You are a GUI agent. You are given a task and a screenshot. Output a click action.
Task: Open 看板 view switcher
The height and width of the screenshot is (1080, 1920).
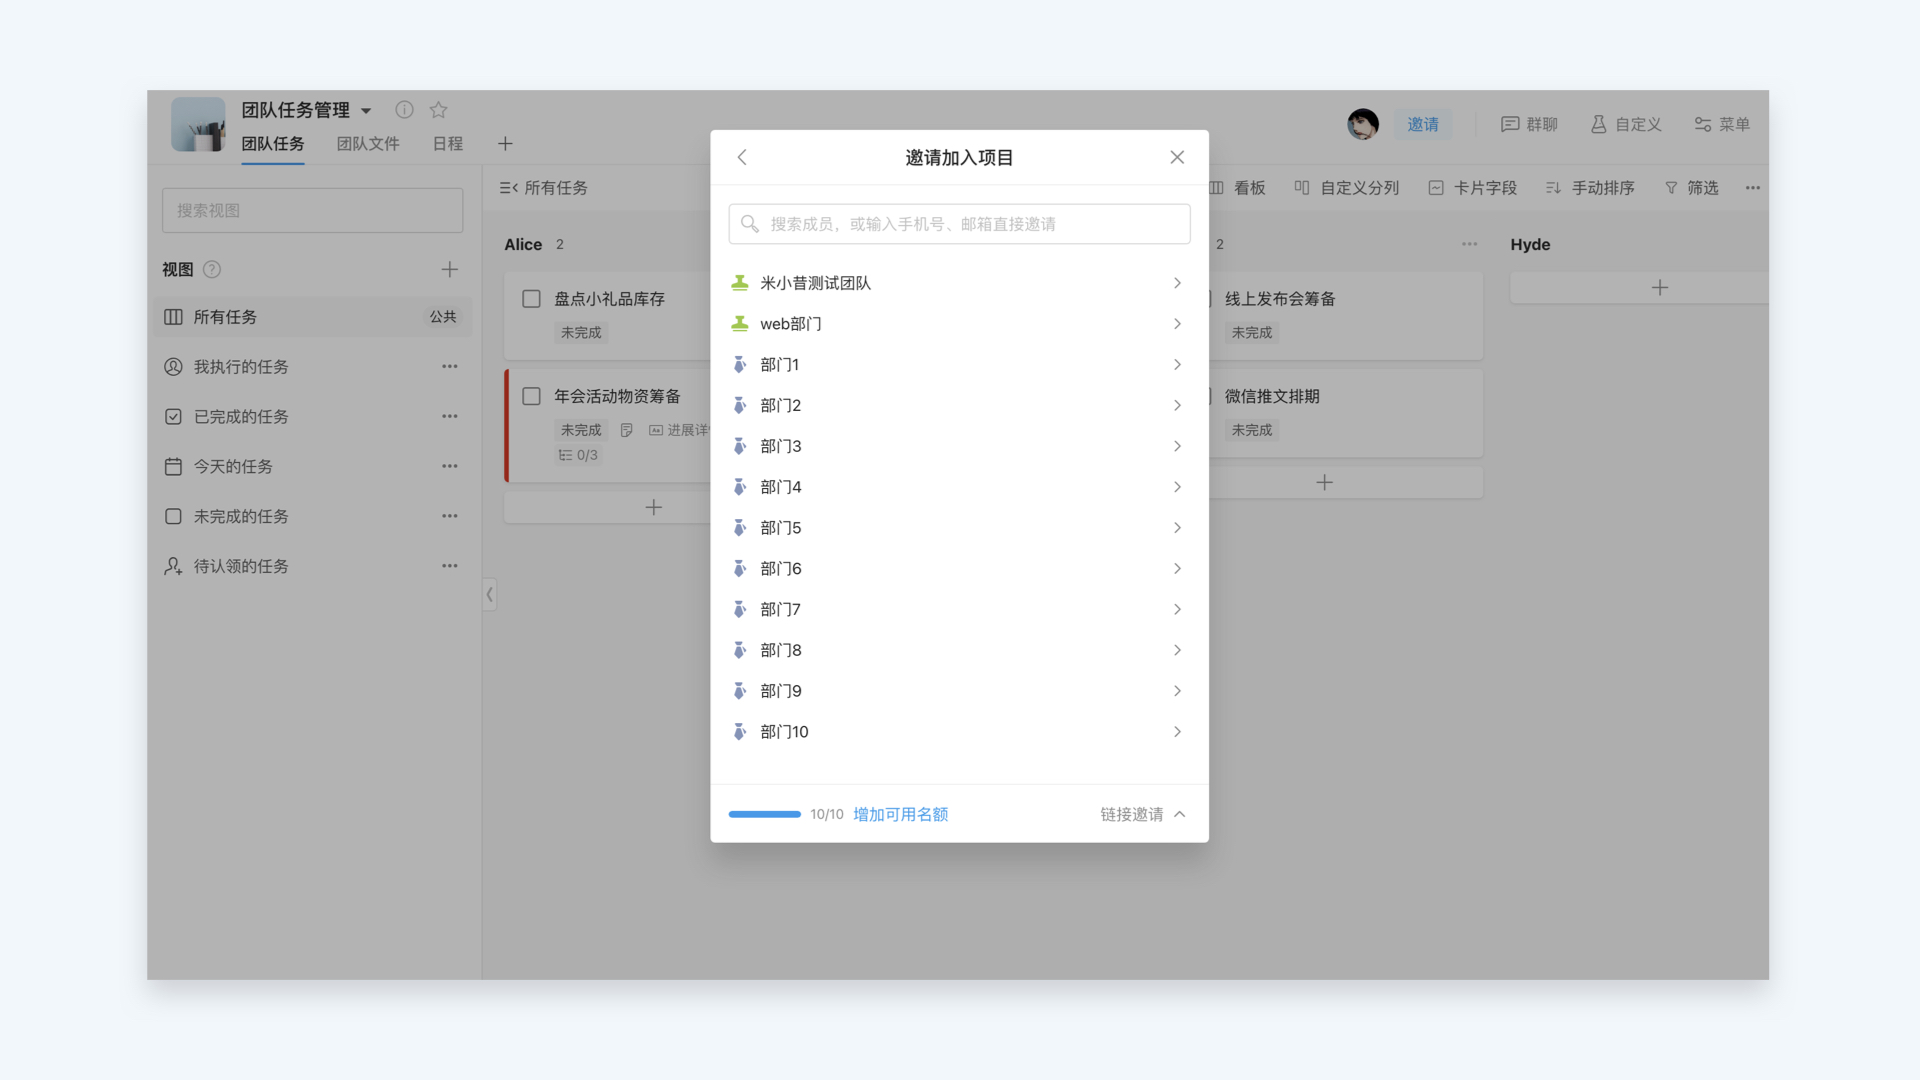click(1238, 188)
